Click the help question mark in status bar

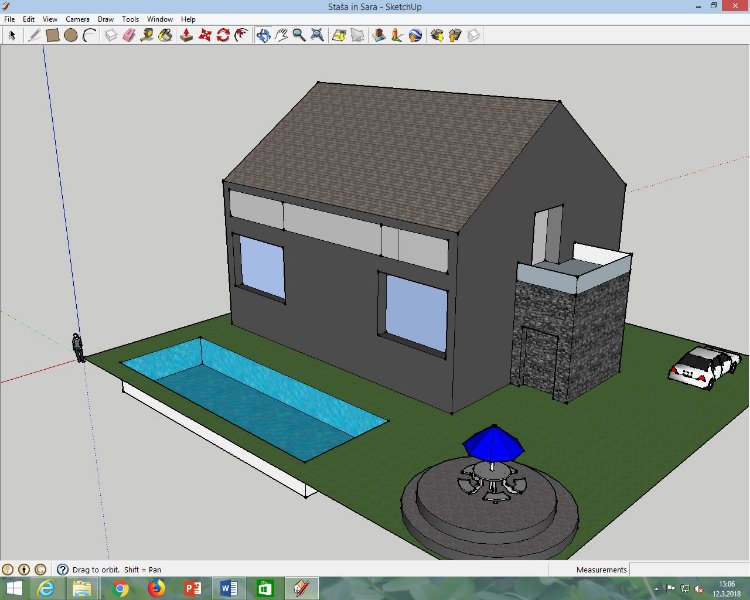click(x=62, y=569)
